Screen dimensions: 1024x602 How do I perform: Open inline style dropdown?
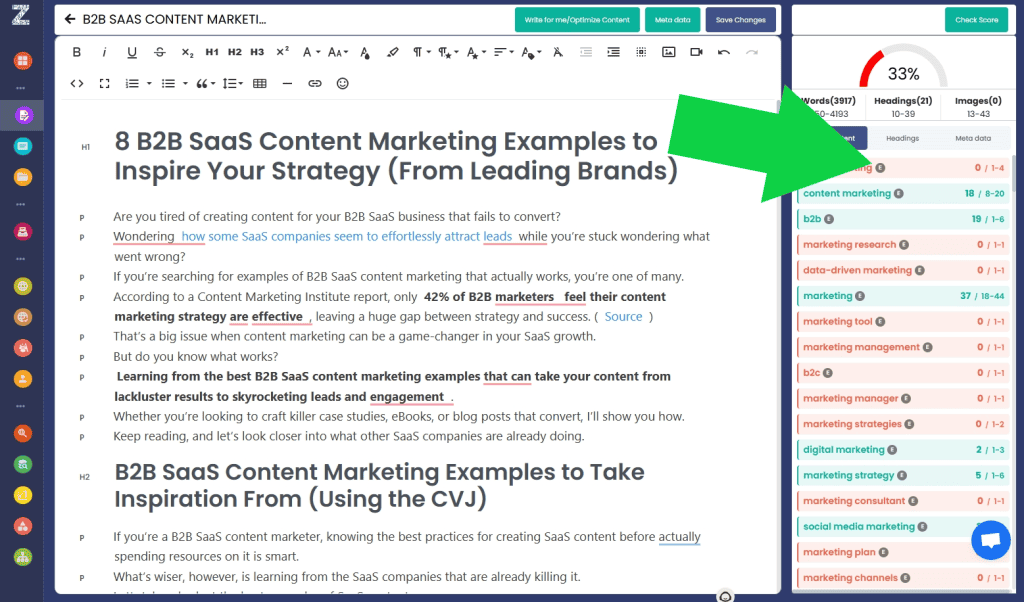[x=476, y=52]
